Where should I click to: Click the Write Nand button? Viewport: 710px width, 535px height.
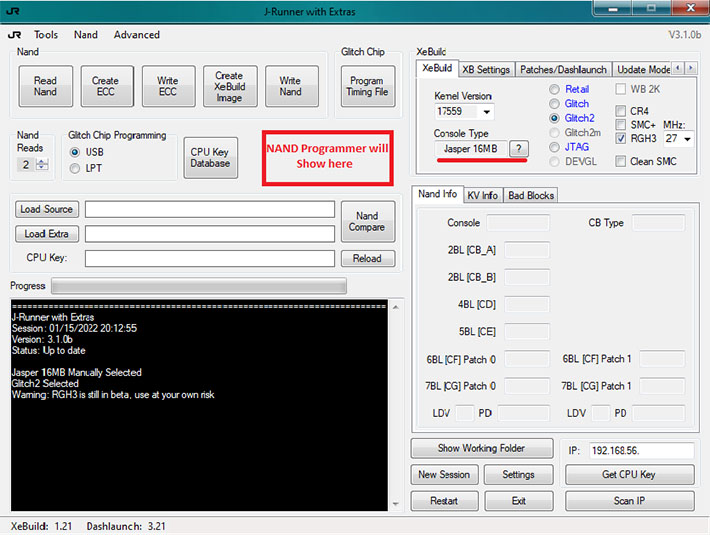(x=291, y=86)
